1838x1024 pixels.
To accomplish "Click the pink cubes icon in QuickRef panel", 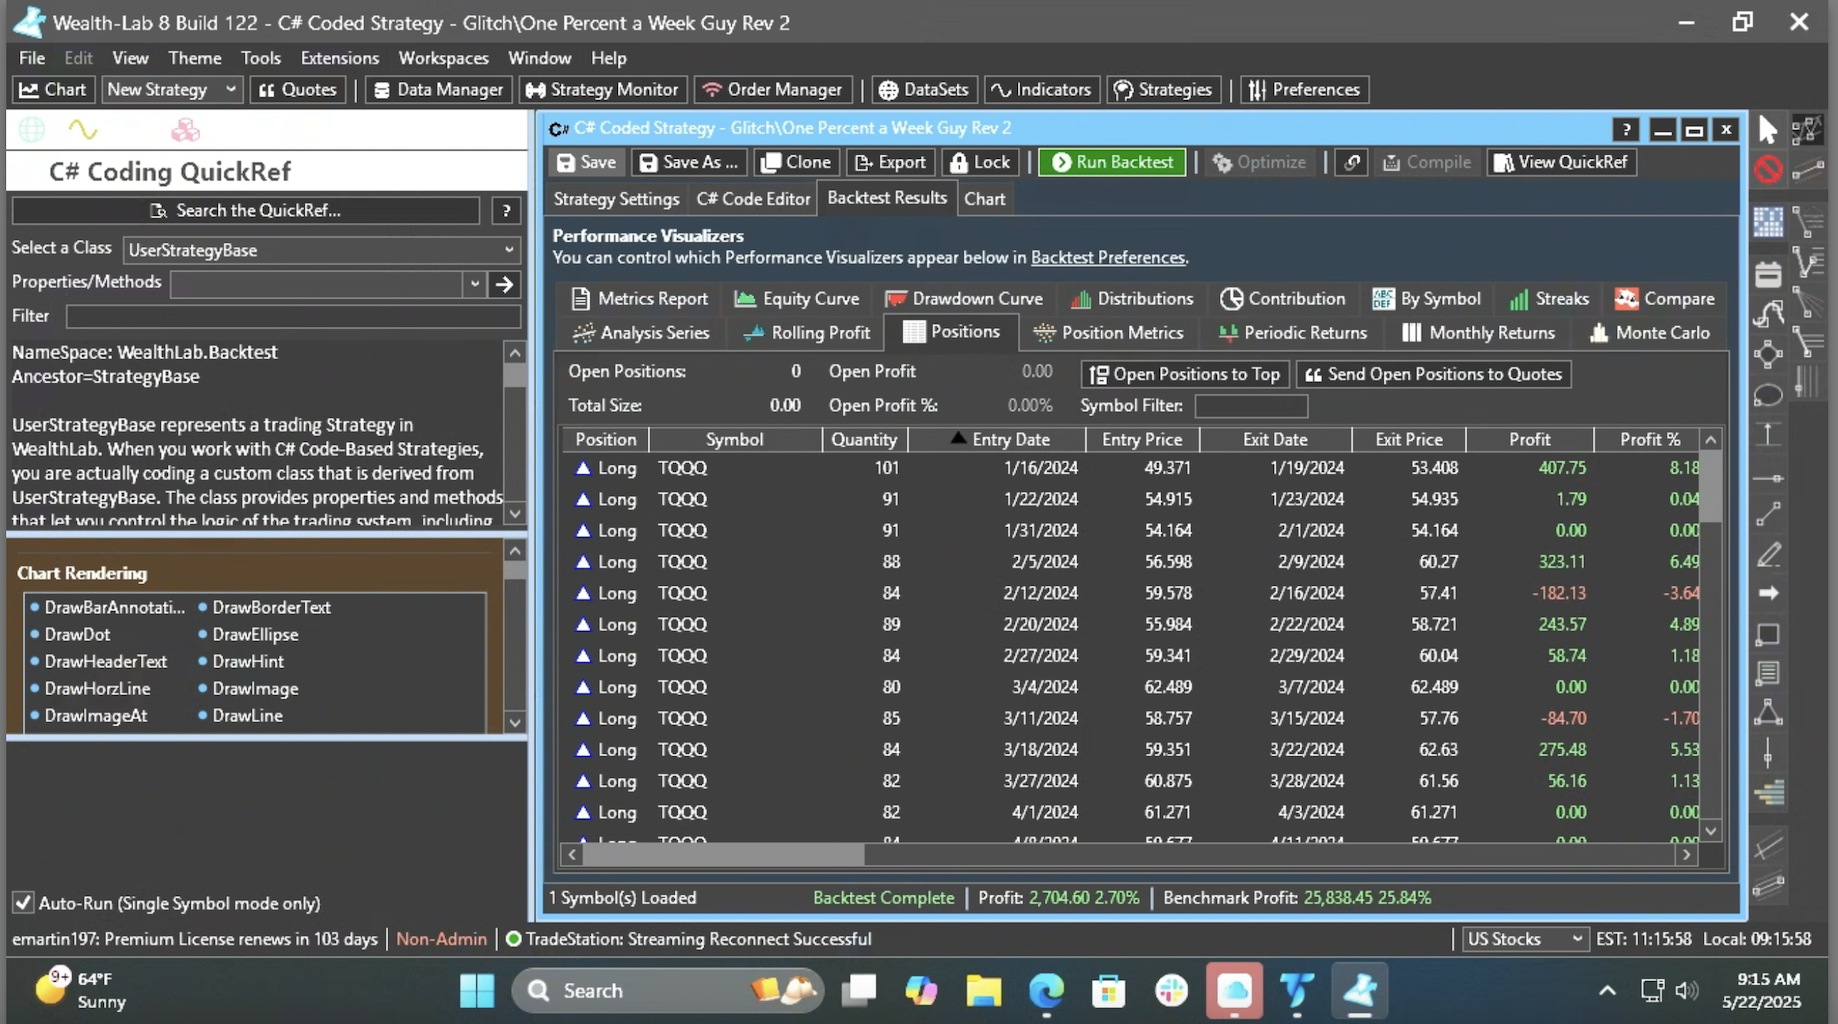I will click(x=185, y=129).
